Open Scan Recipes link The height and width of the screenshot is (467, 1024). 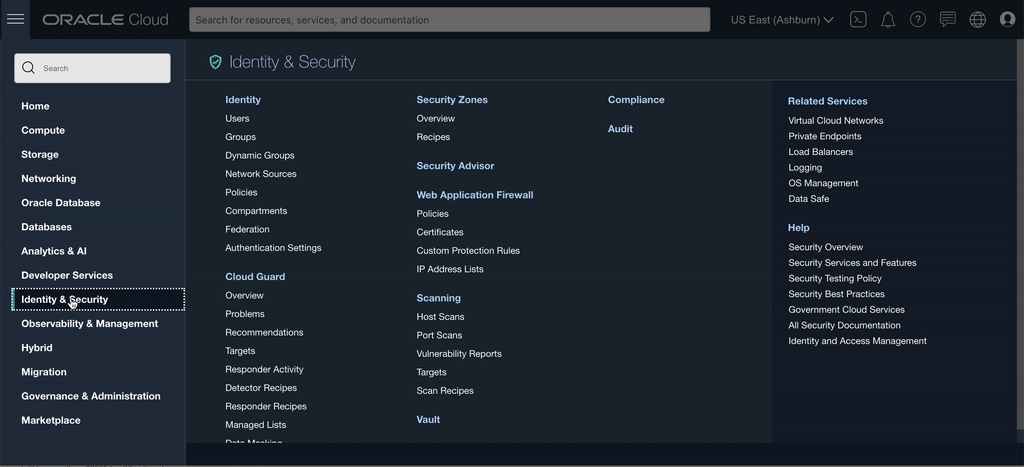click(445, 391)
